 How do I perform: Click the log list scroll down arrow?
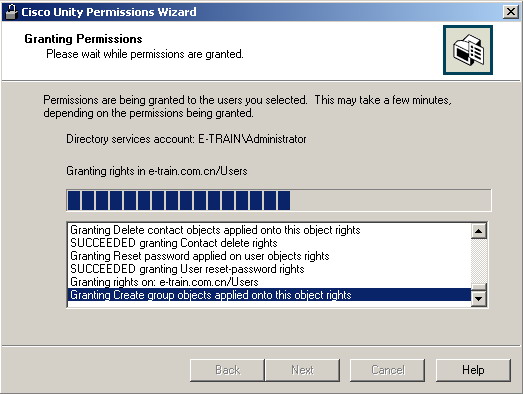[479, 299]
